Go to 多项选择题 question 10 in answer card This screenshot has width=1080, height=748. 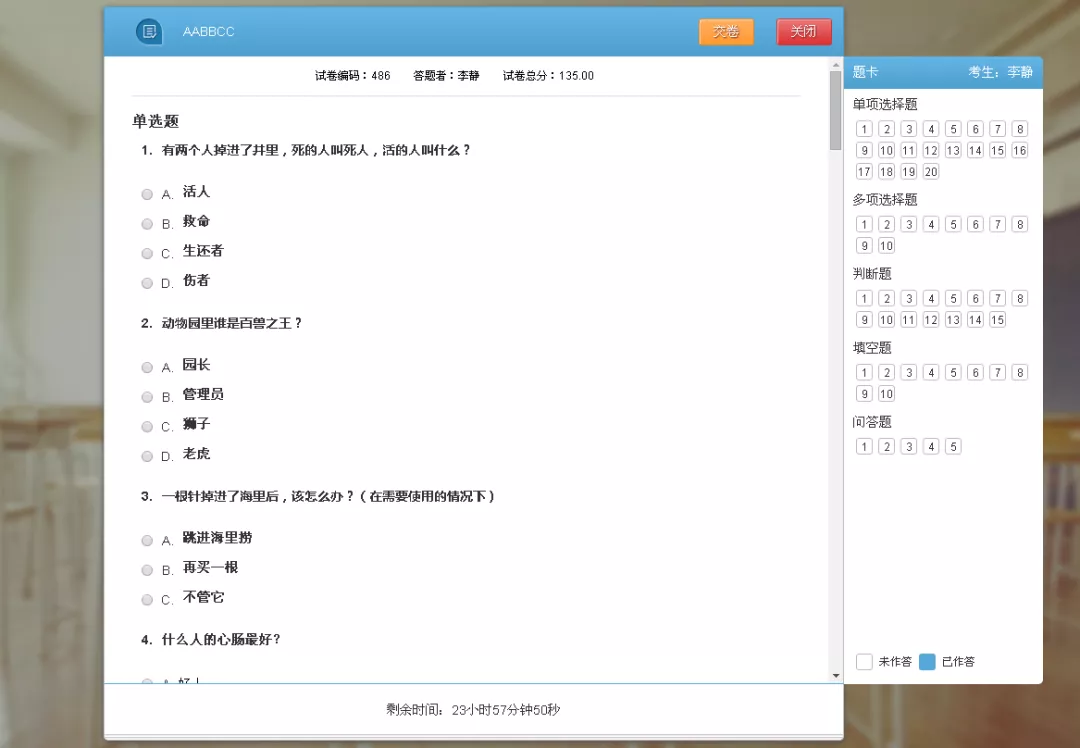(x=886, y=245)
